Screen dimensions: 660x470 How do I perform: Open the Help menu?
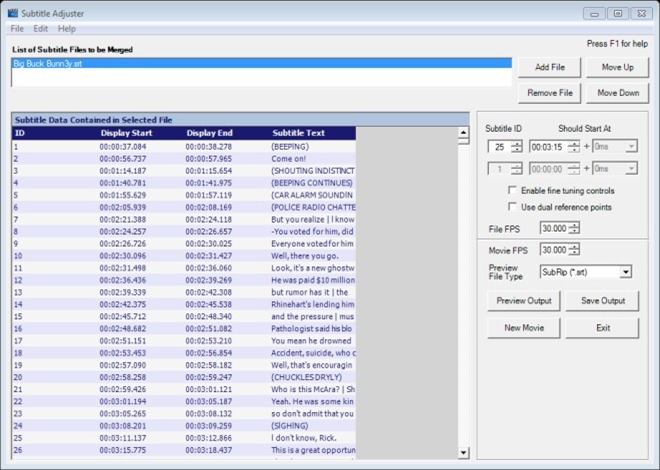pos(67,29)
